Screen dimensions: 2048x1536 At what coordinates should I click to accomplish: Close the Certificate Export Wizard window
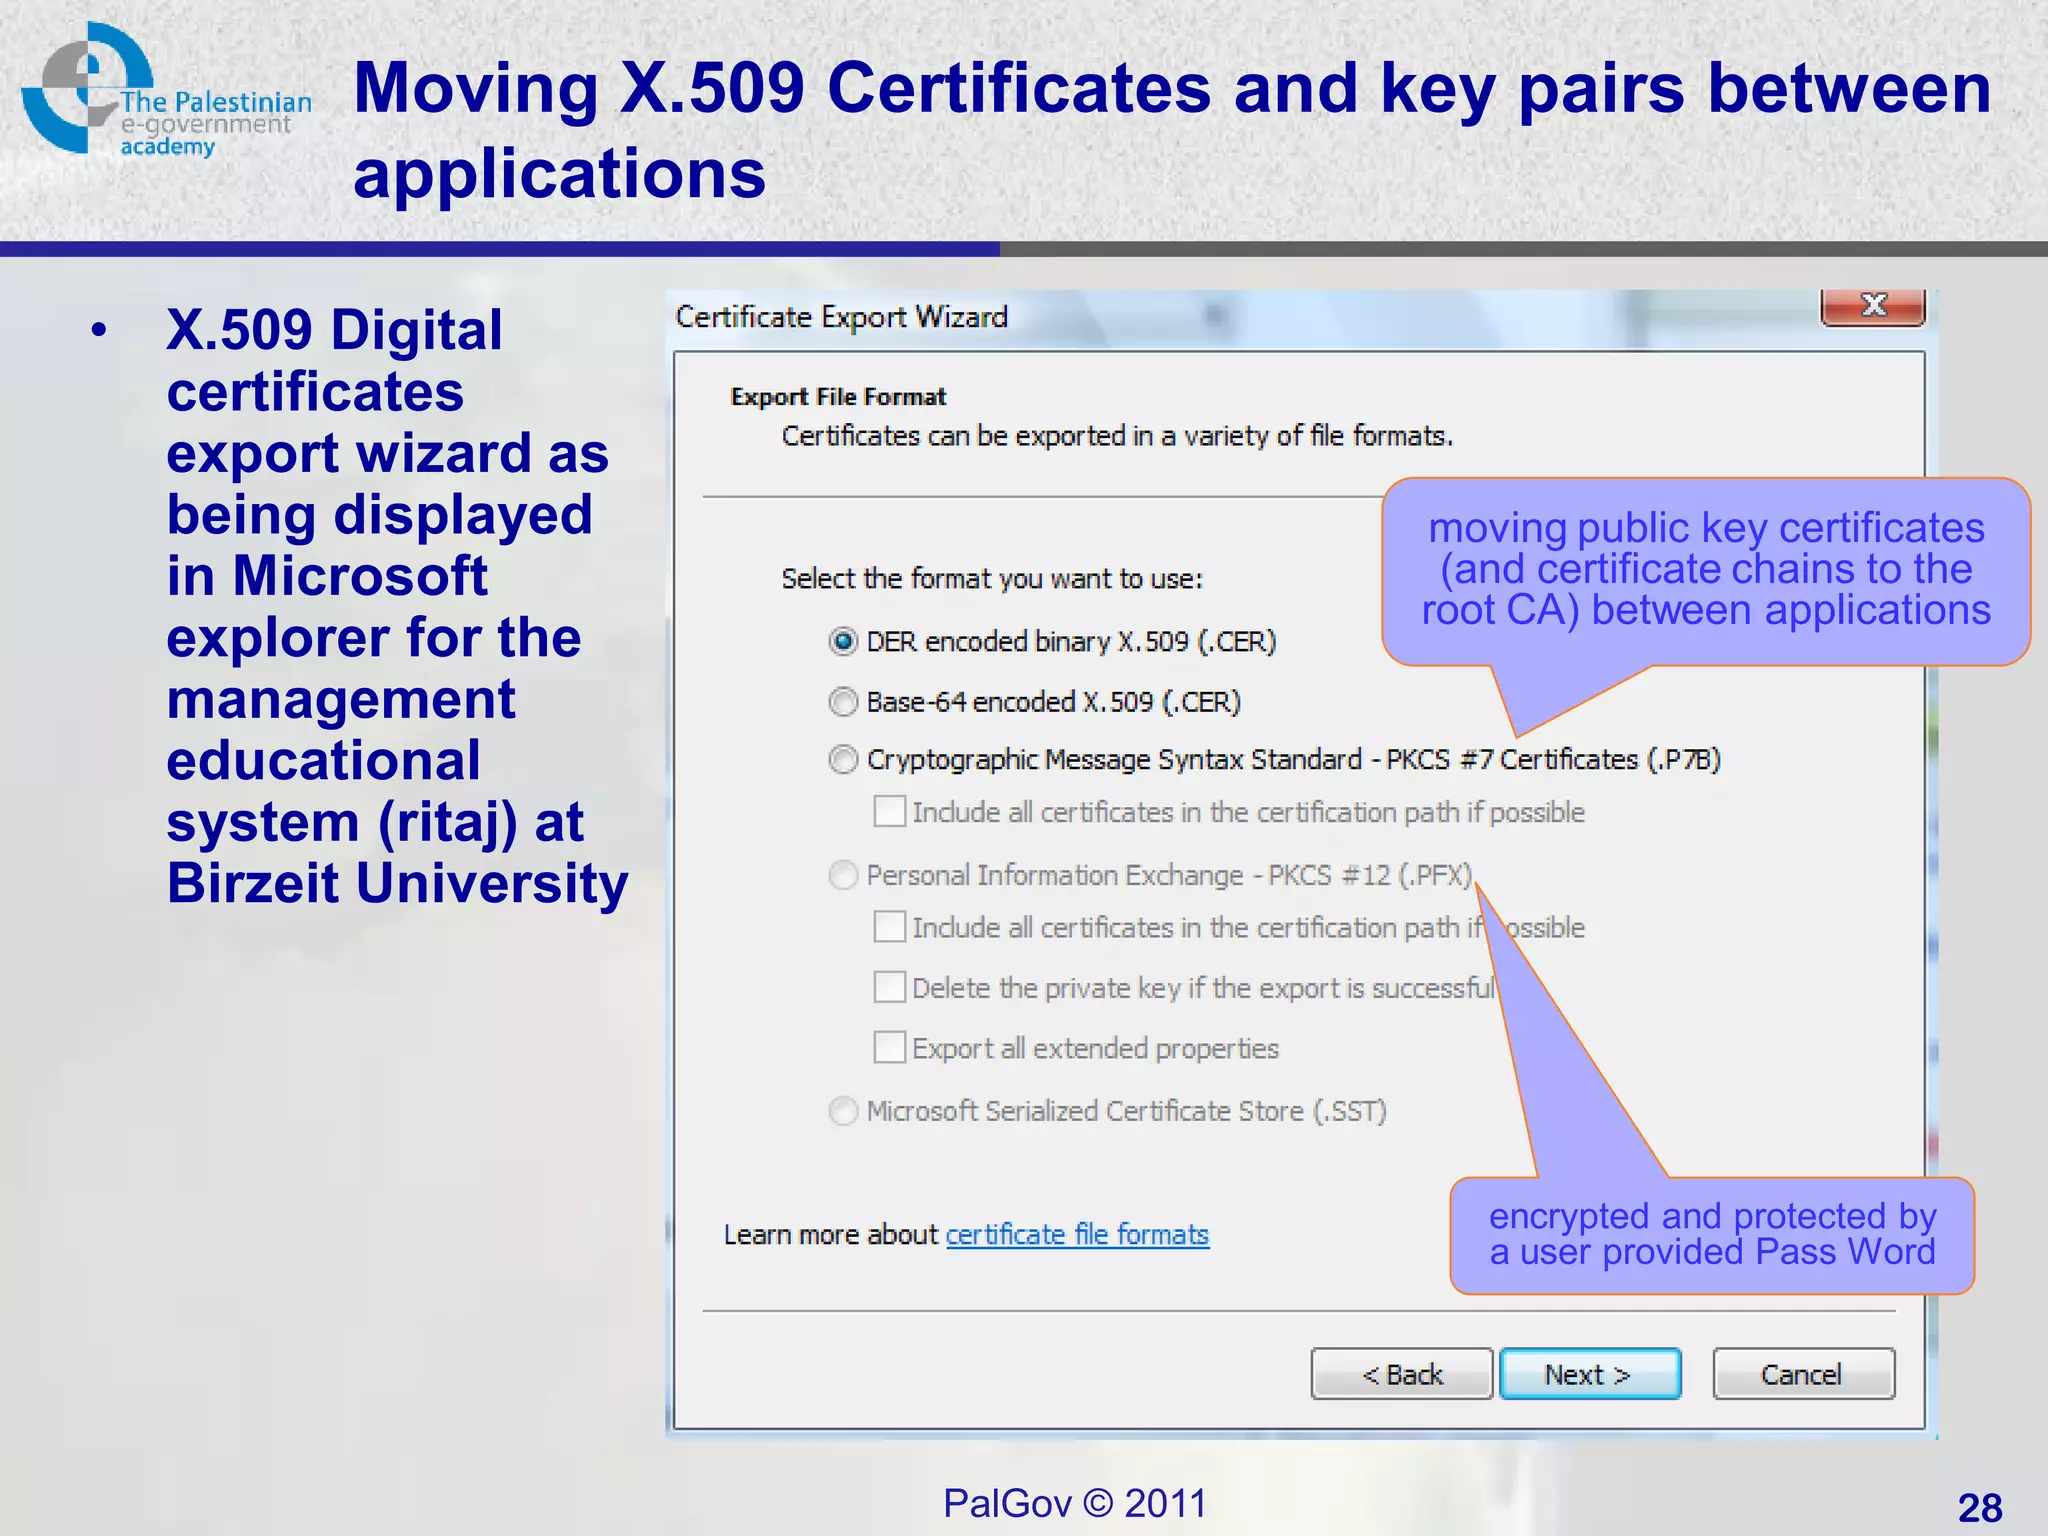1873,306
